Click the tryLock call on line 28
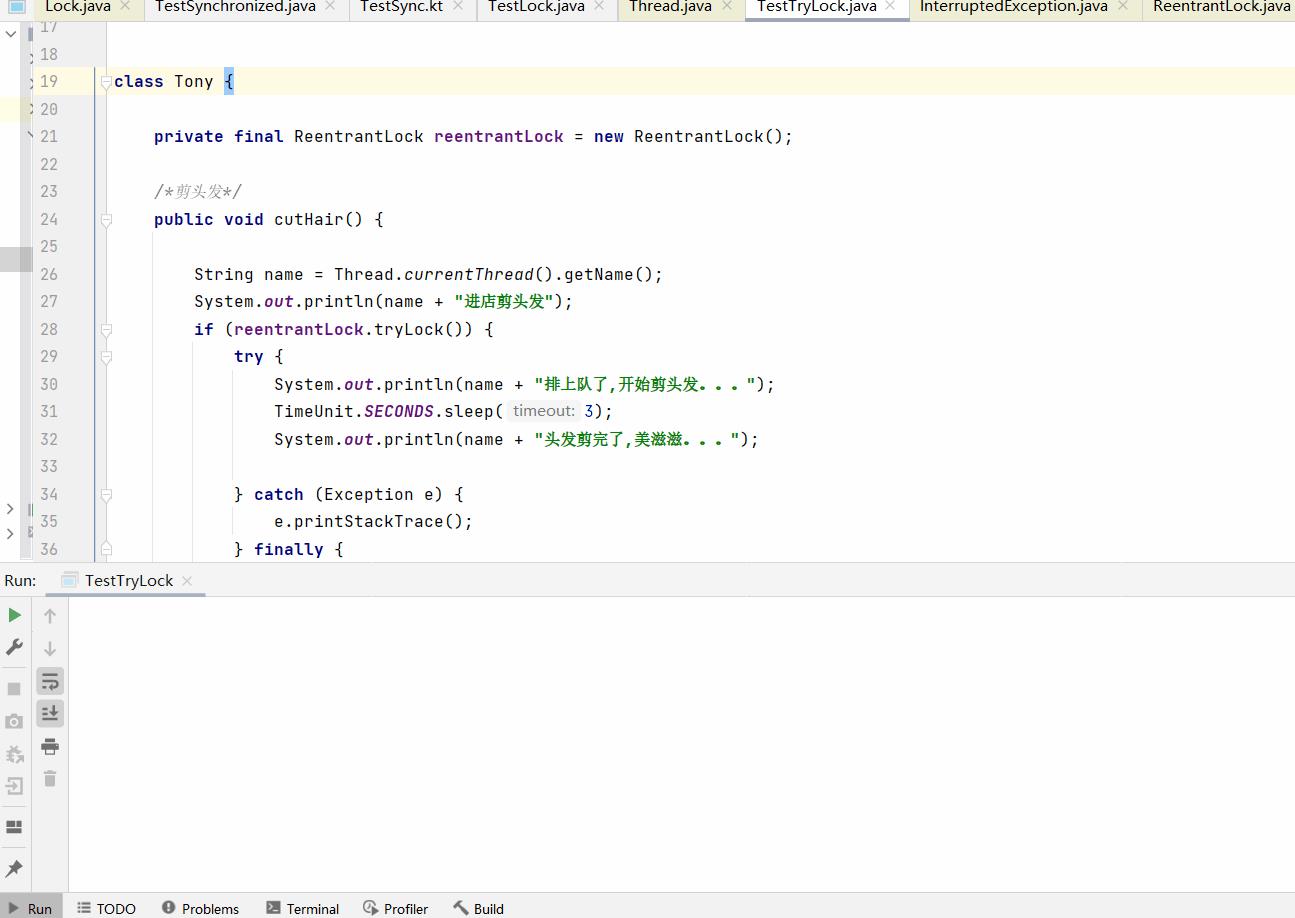 409,330
